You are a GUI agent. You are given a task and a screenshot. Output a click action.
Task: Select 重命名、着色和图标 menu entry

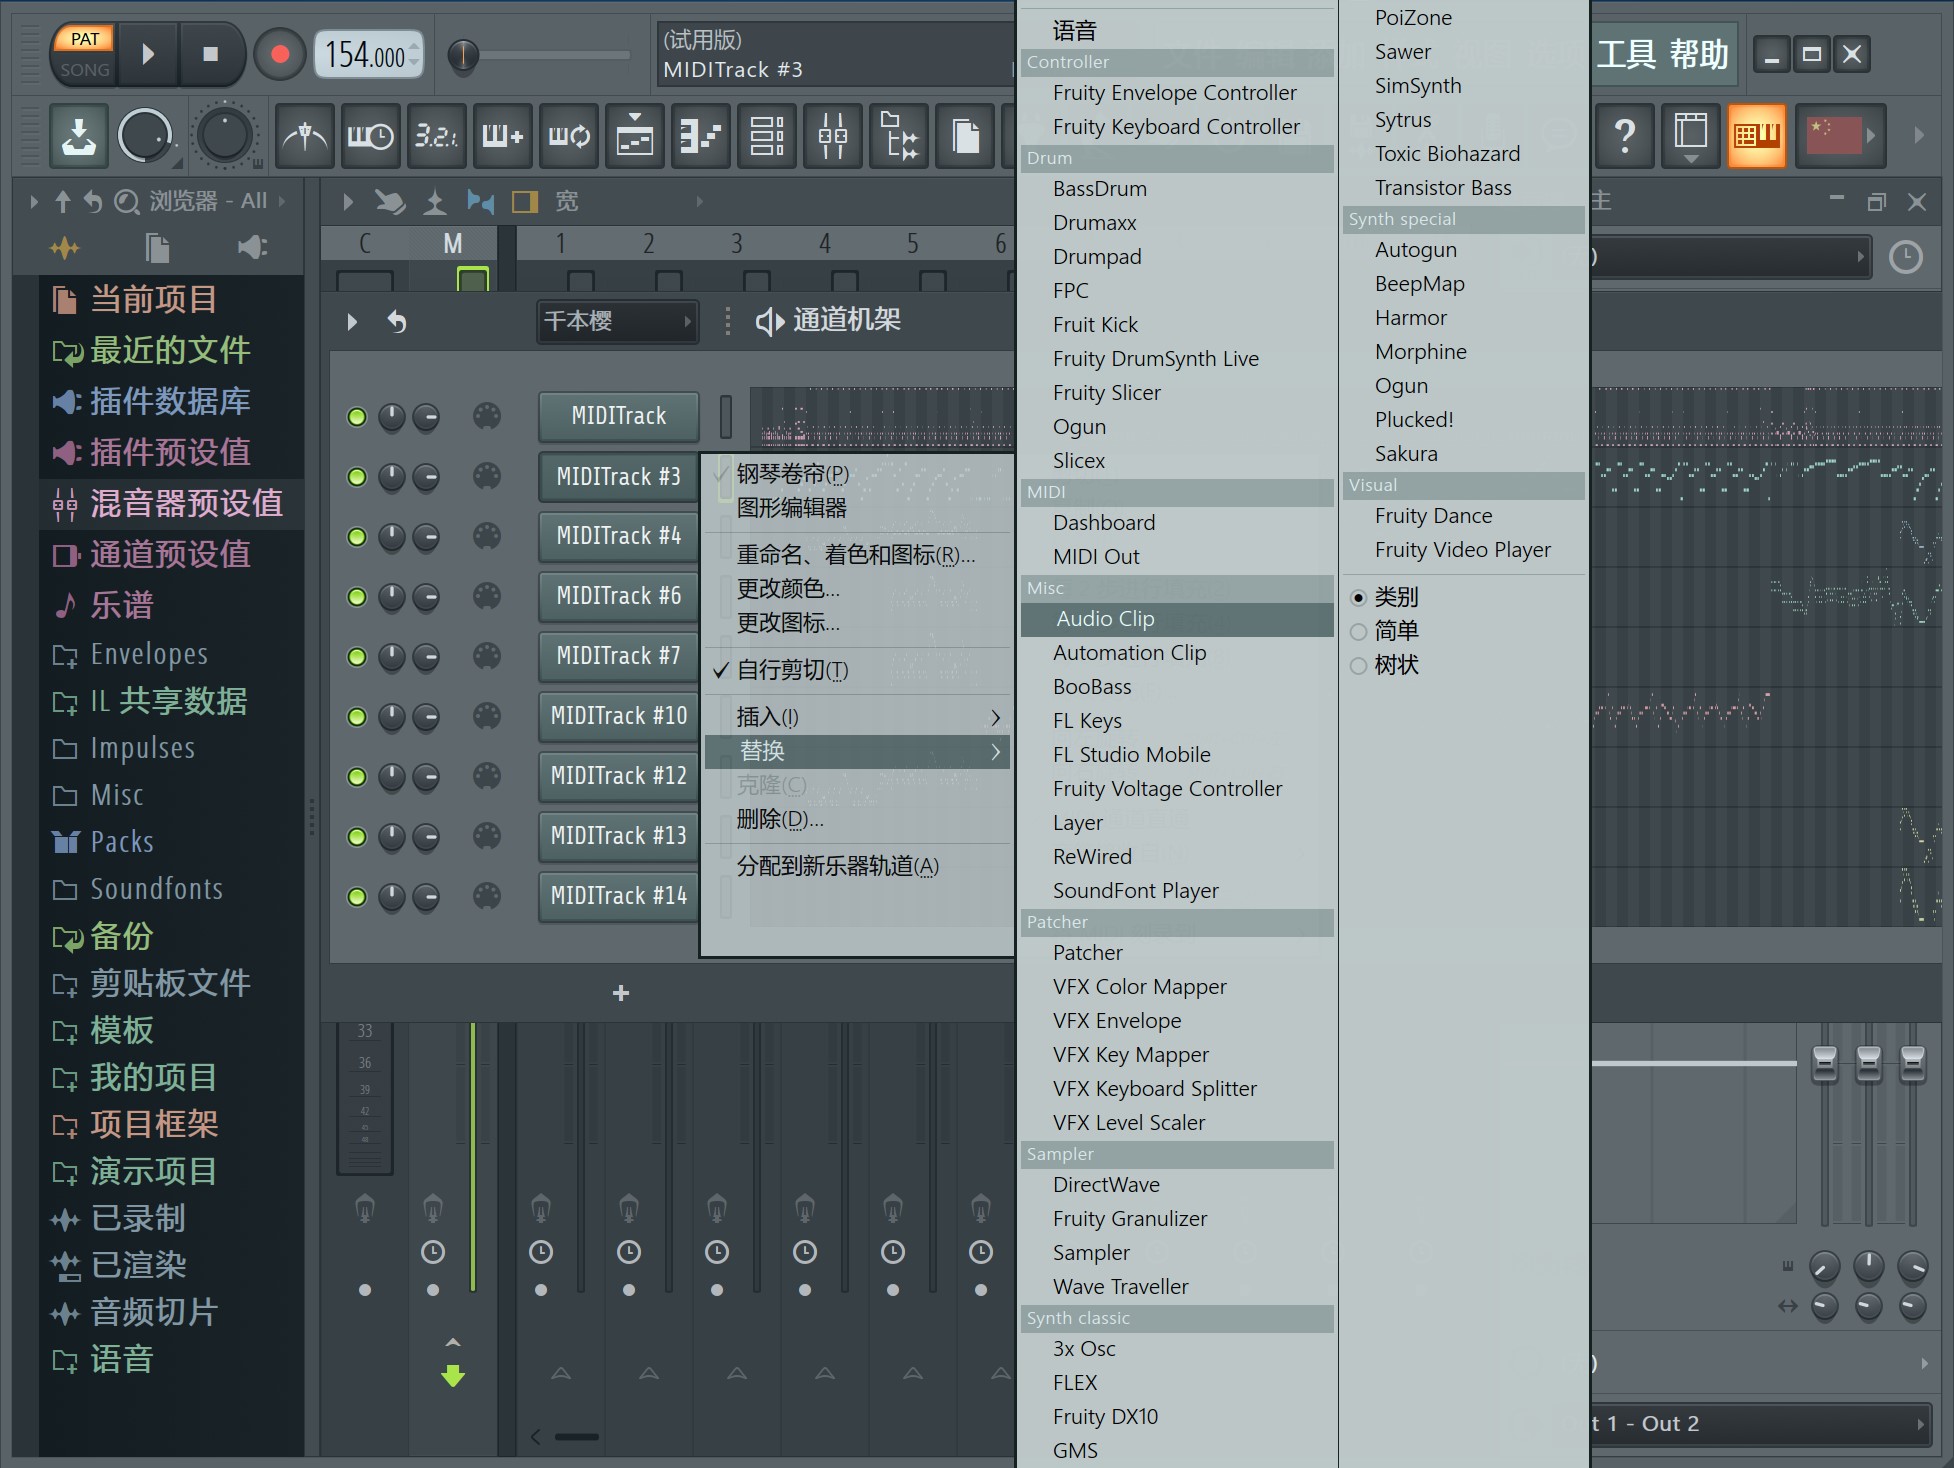point(857,555)
